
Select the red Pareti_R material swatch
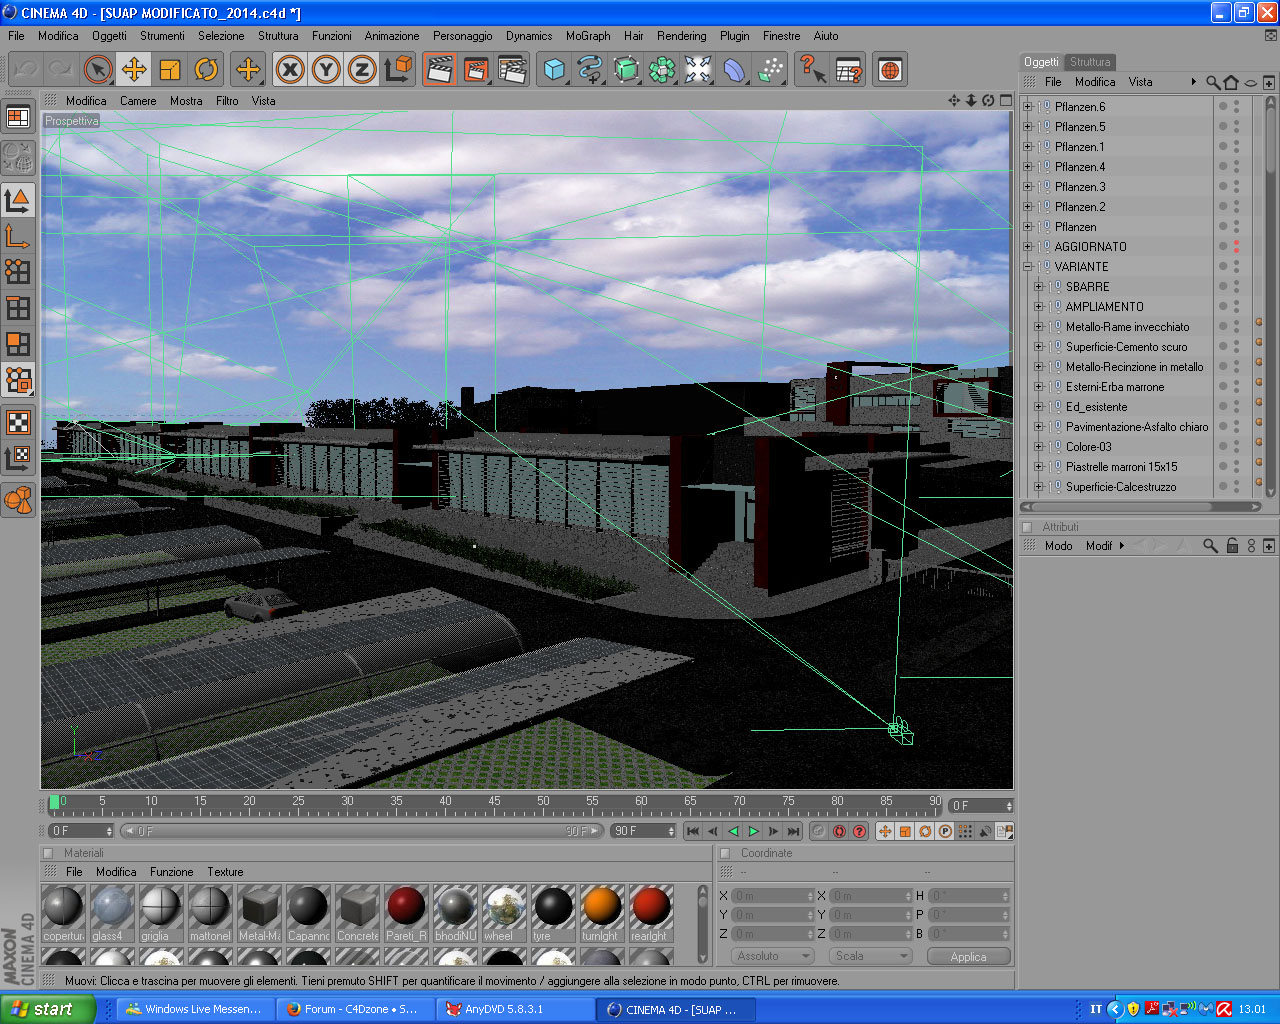tap(406, 913)
